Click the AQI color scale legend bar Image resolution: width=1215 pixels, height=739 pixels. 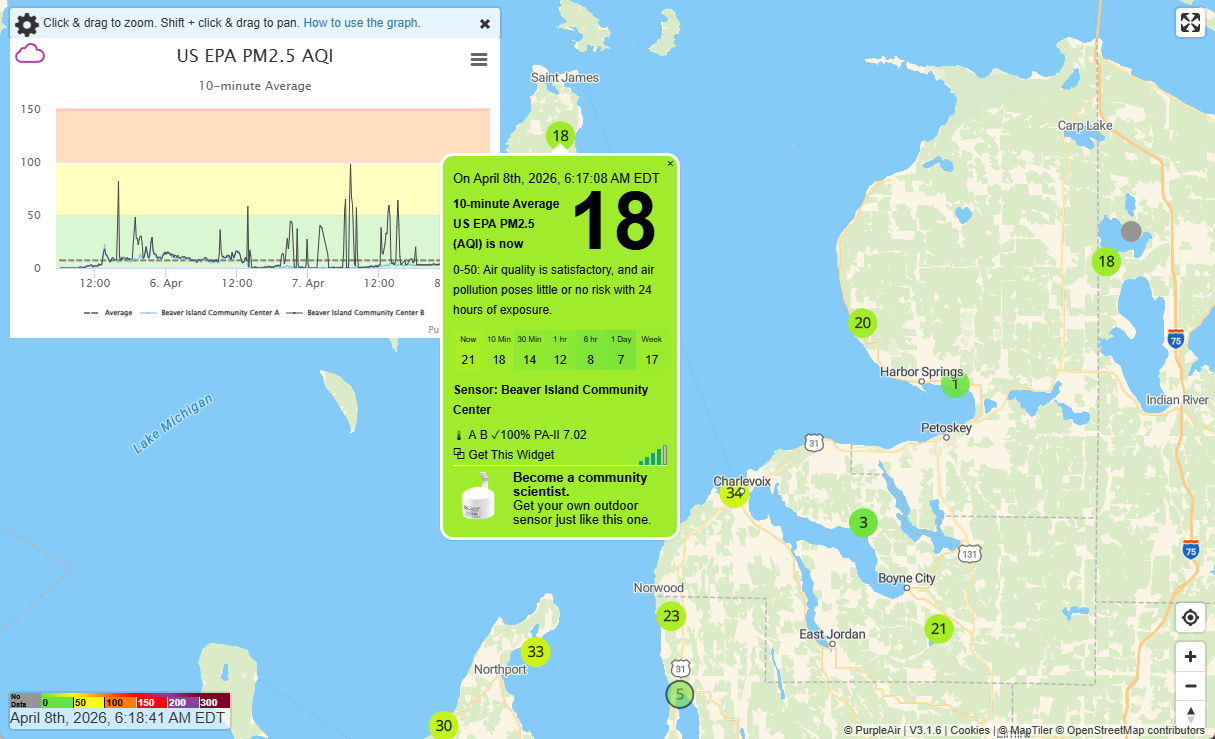[x=119, y=701]
